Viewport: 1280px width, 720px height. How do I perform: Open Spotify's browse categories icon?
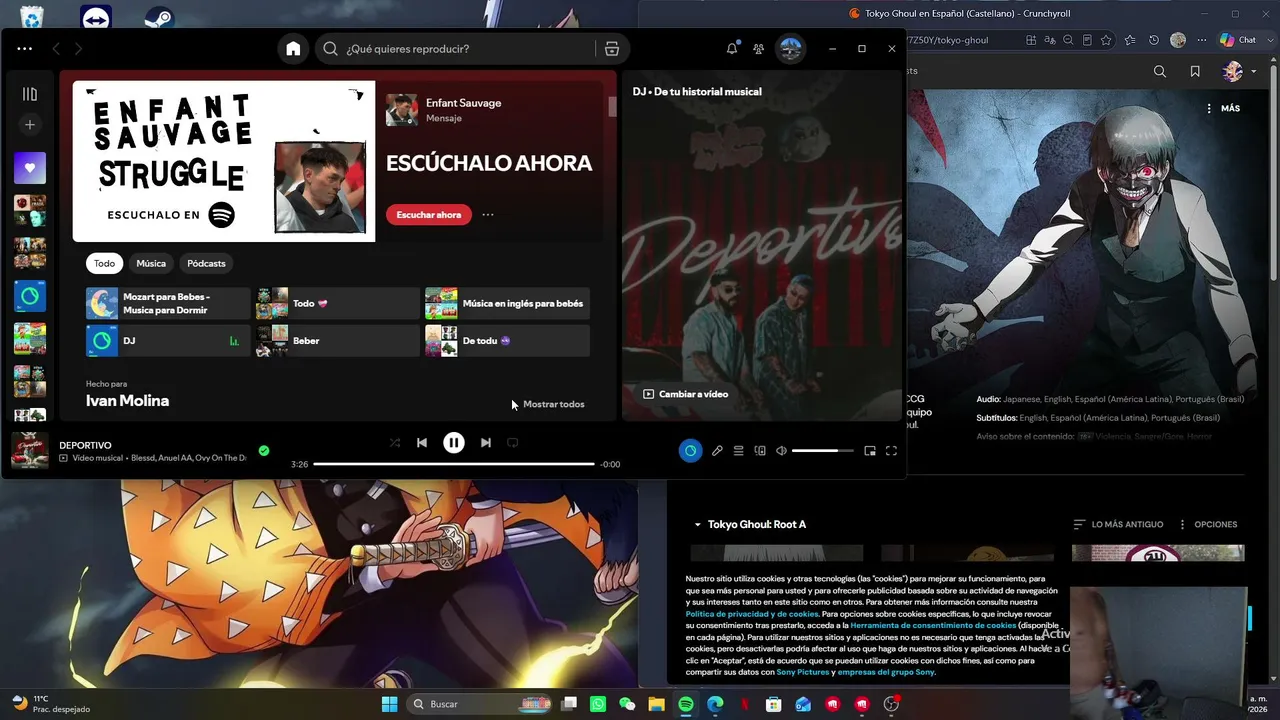(612, 48)
